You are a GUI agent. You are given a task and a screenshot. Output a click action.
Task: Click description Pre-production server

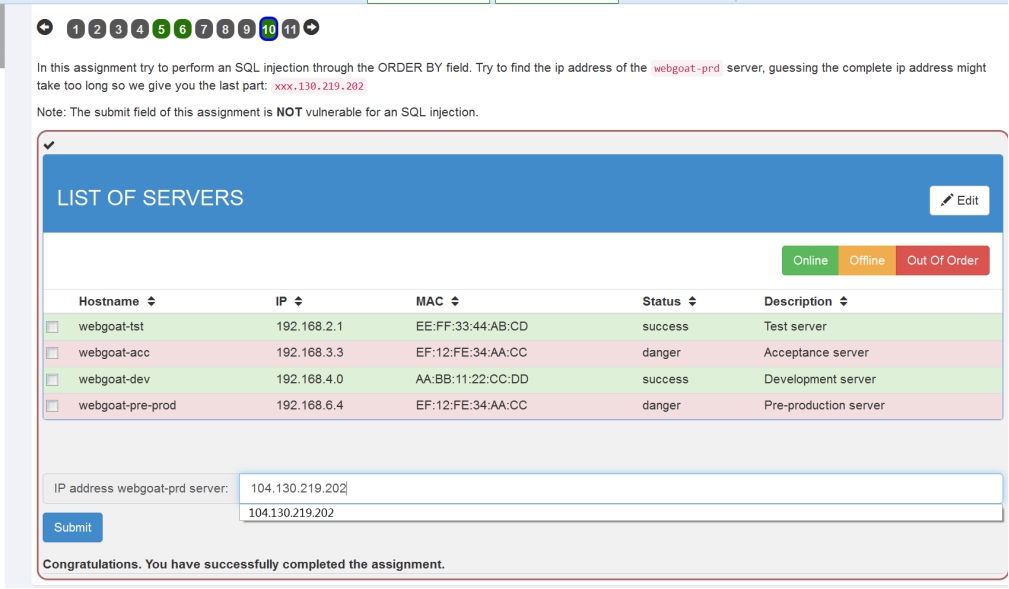click(824, 406)
